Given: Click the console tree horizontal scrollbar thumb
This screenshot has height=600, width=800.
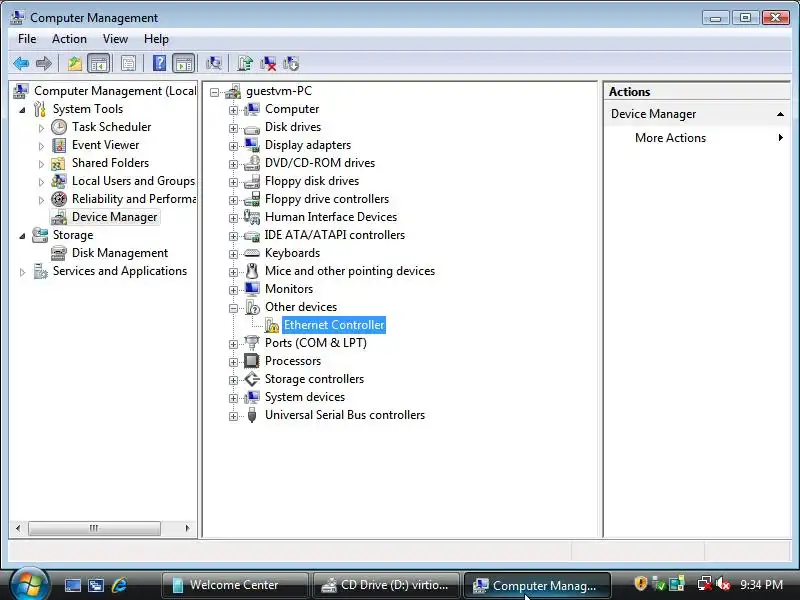Looking at the screenshot, I should pyautogui.click(x=94, y=528).
